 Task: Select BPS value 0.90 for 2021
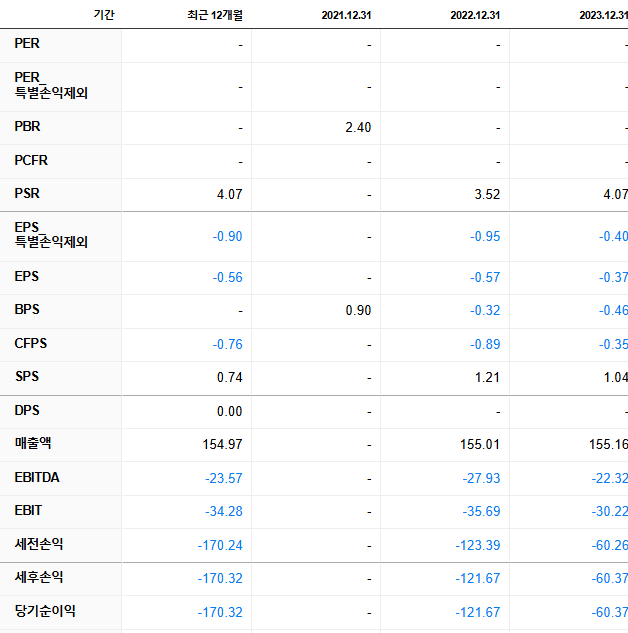[358, 311]
